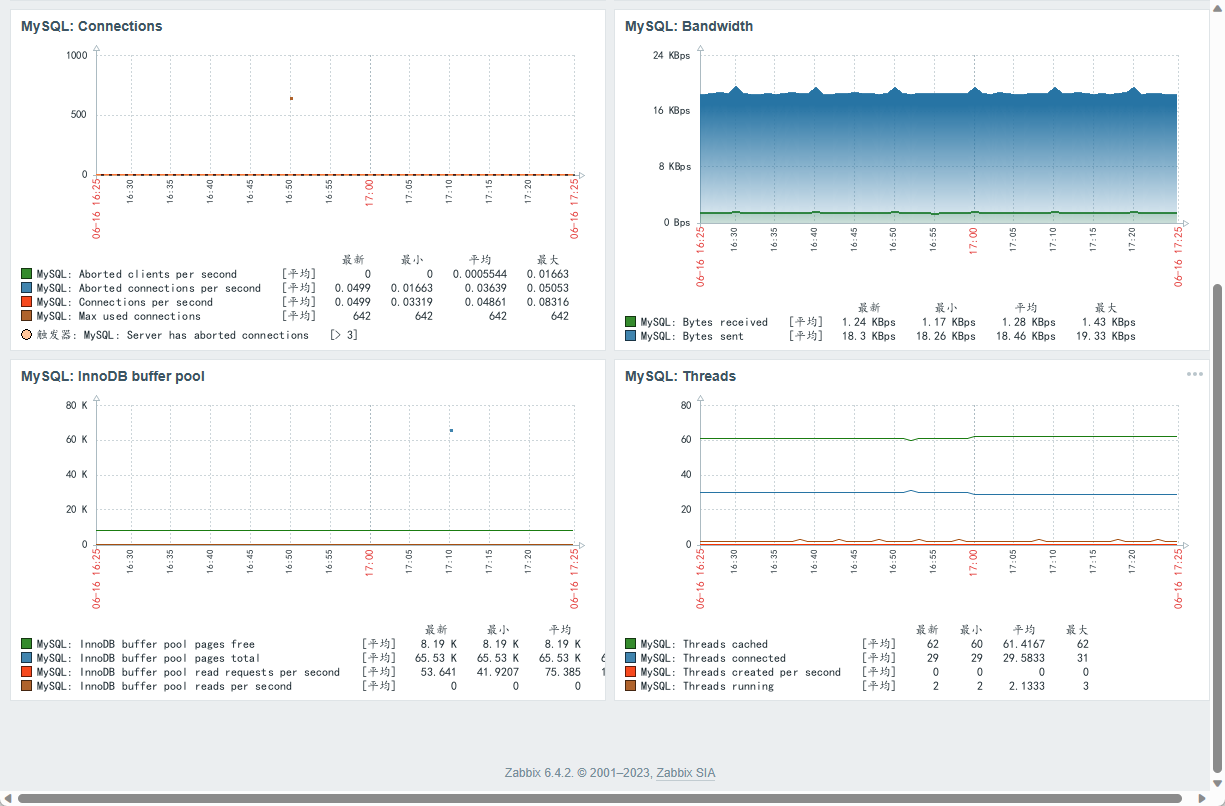Click the Zabbix 6.4.2 copyright footer text
The image size is (1225, 806).
[x=578, y=773]
